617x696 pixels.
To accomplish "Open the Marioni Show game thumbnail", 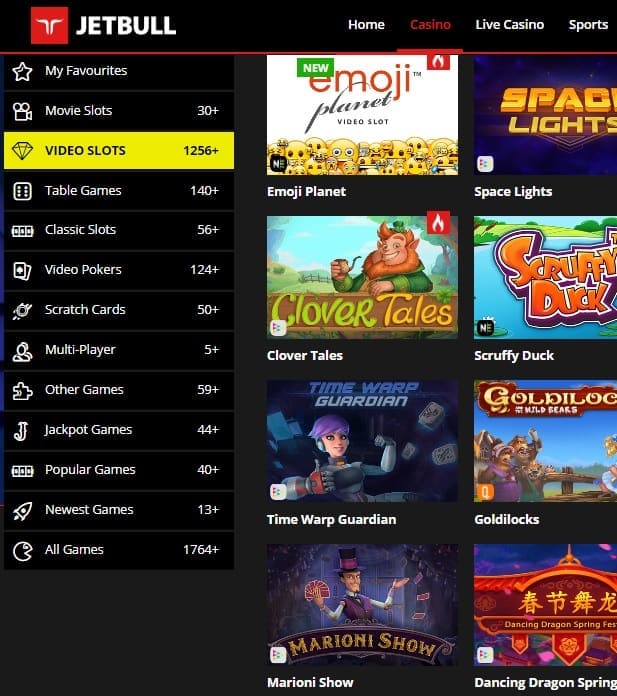I will pyautogui.click(x=362, y=605).
